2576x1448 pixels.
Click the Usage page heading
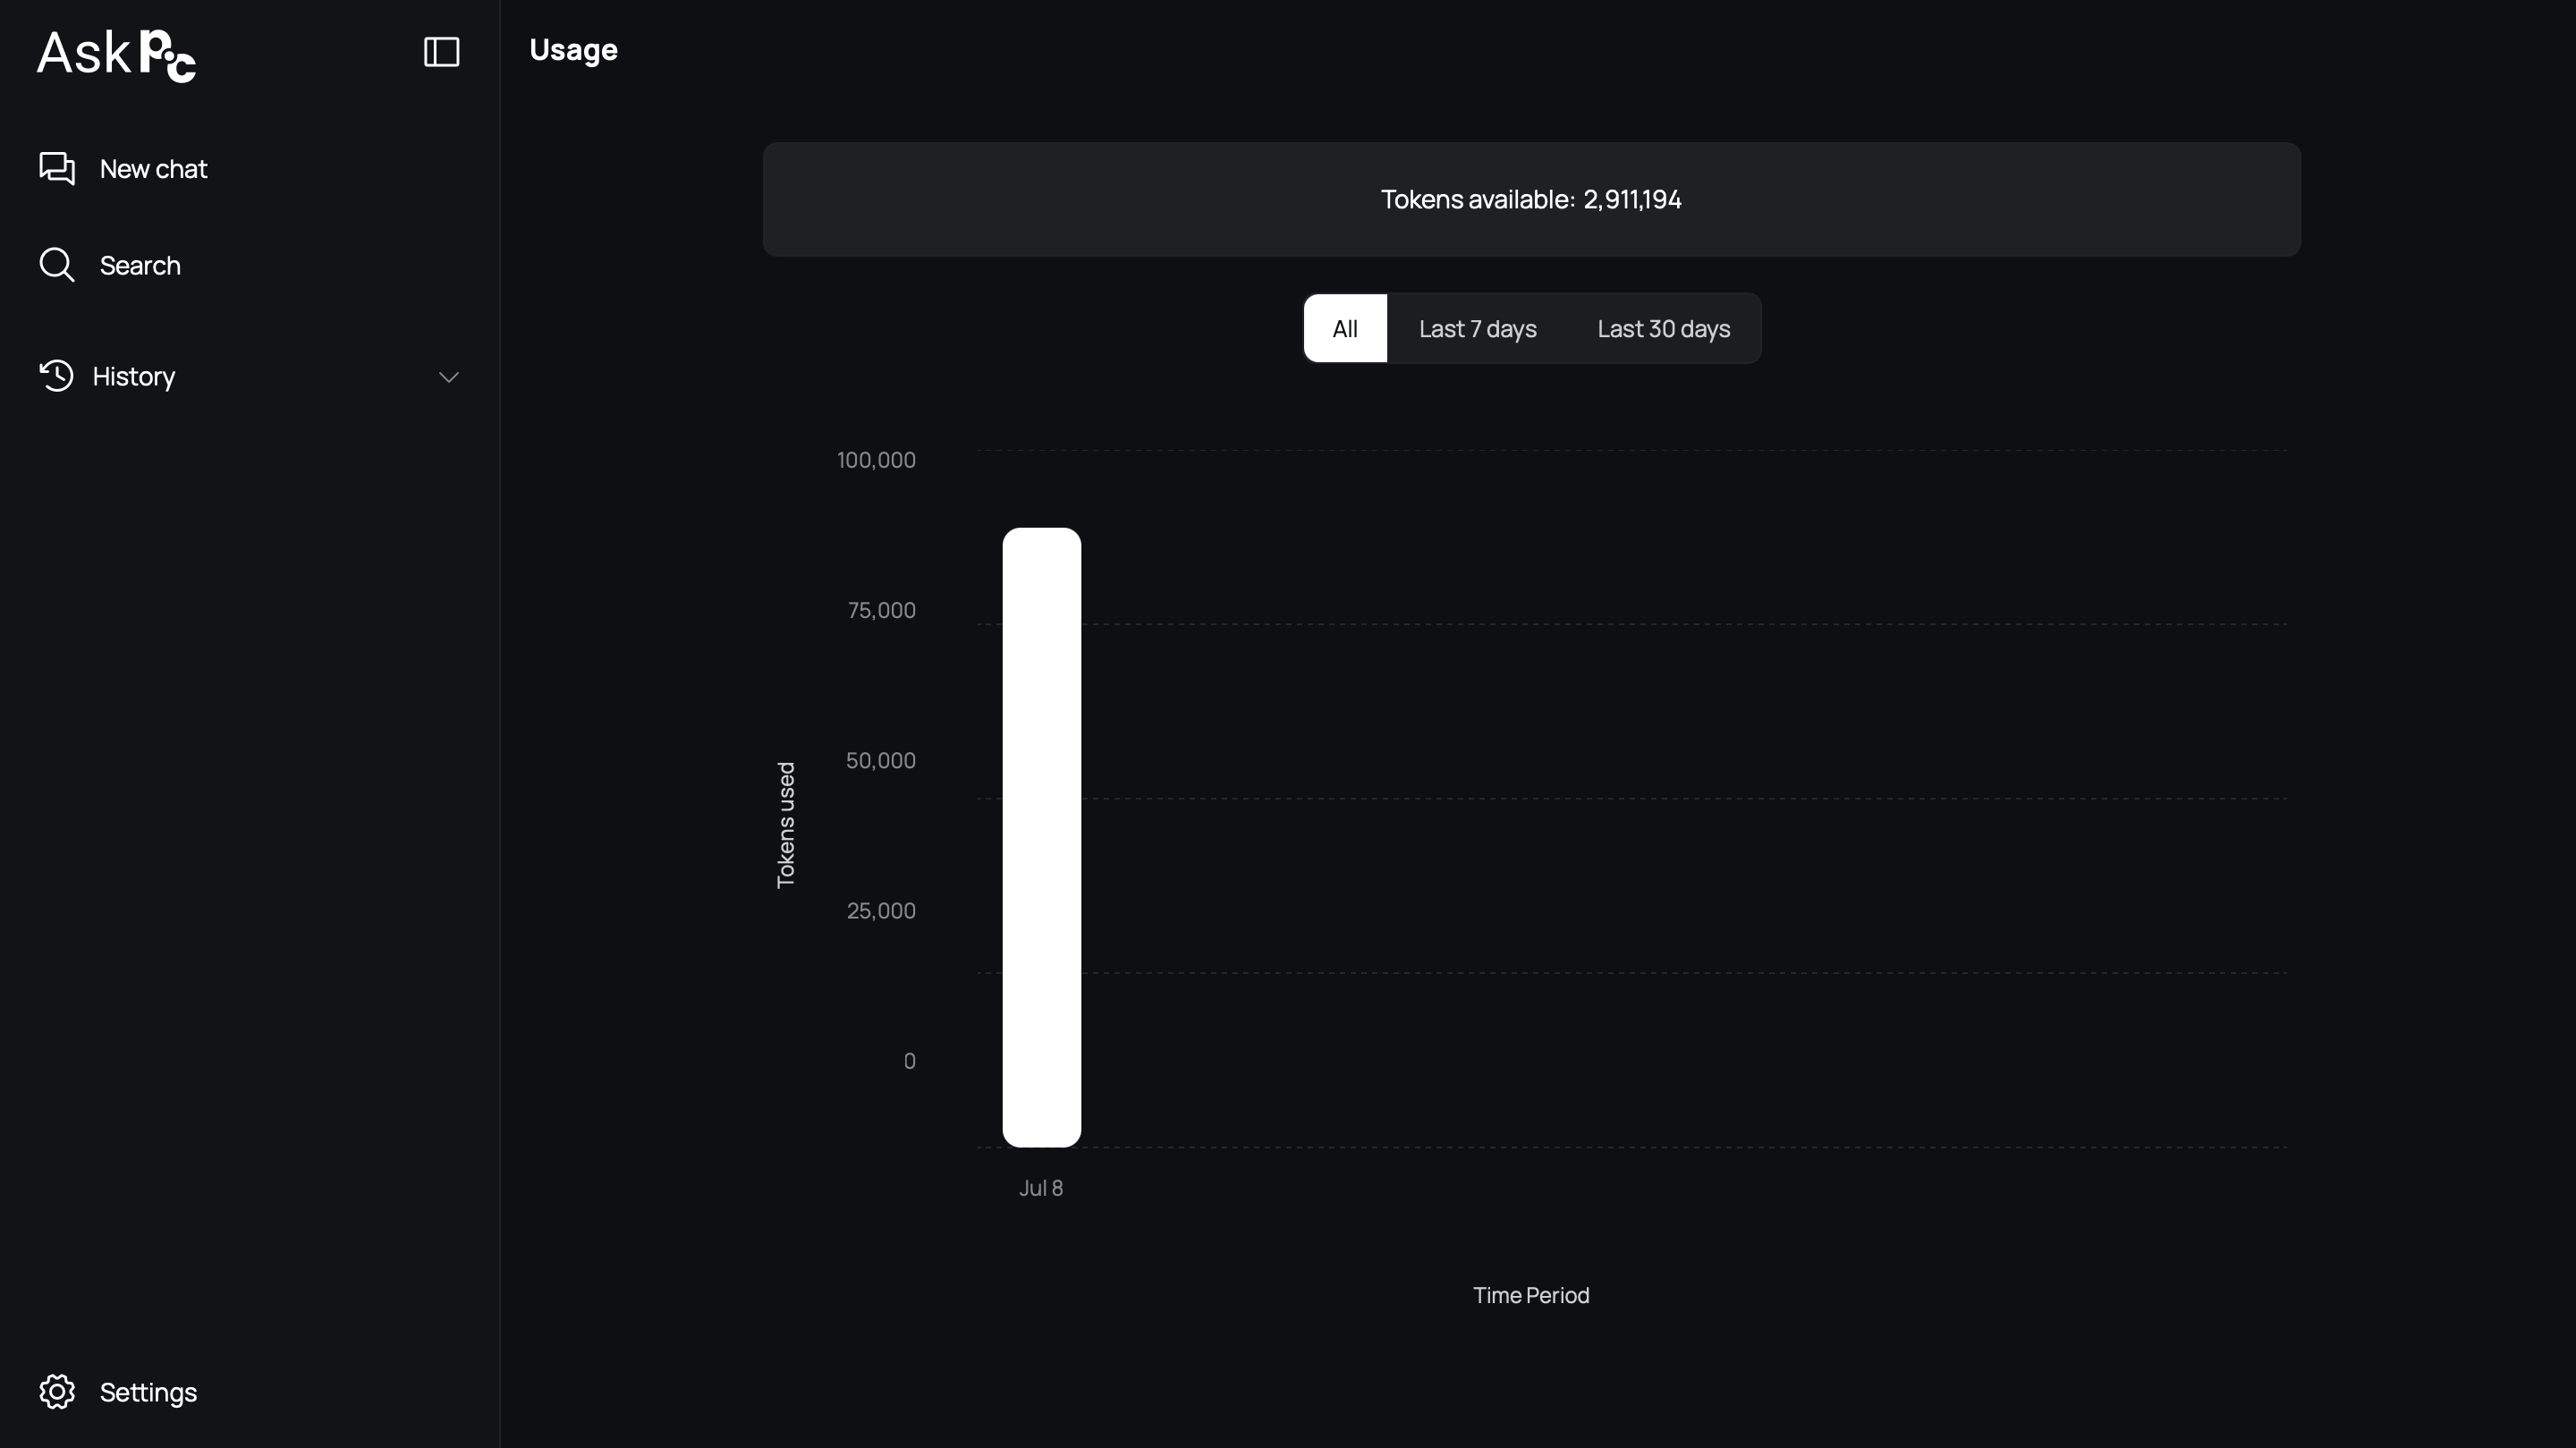[573, 50]
